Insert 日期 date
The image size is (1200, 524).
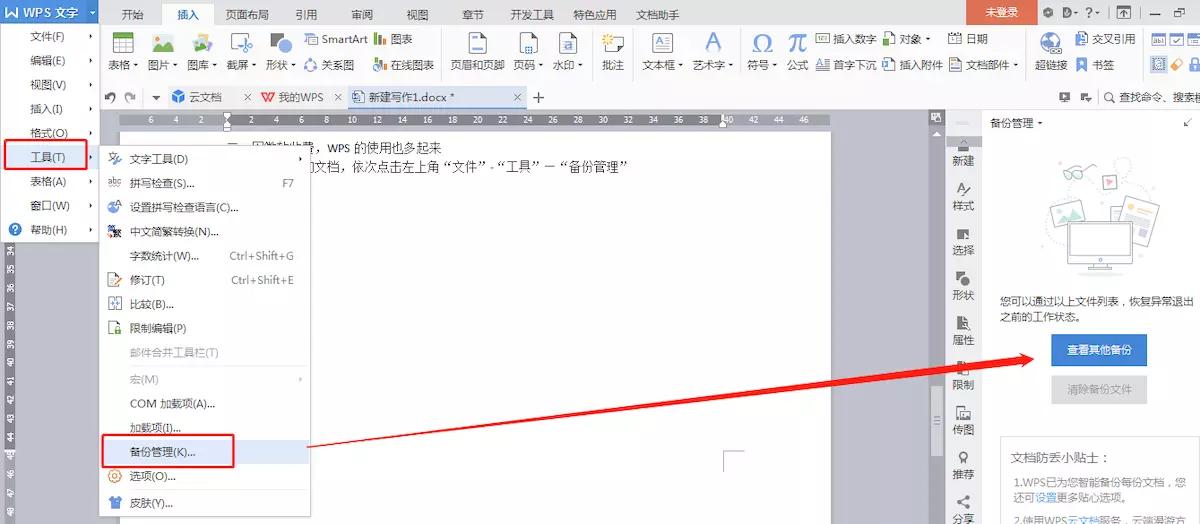tap(969, 39)
